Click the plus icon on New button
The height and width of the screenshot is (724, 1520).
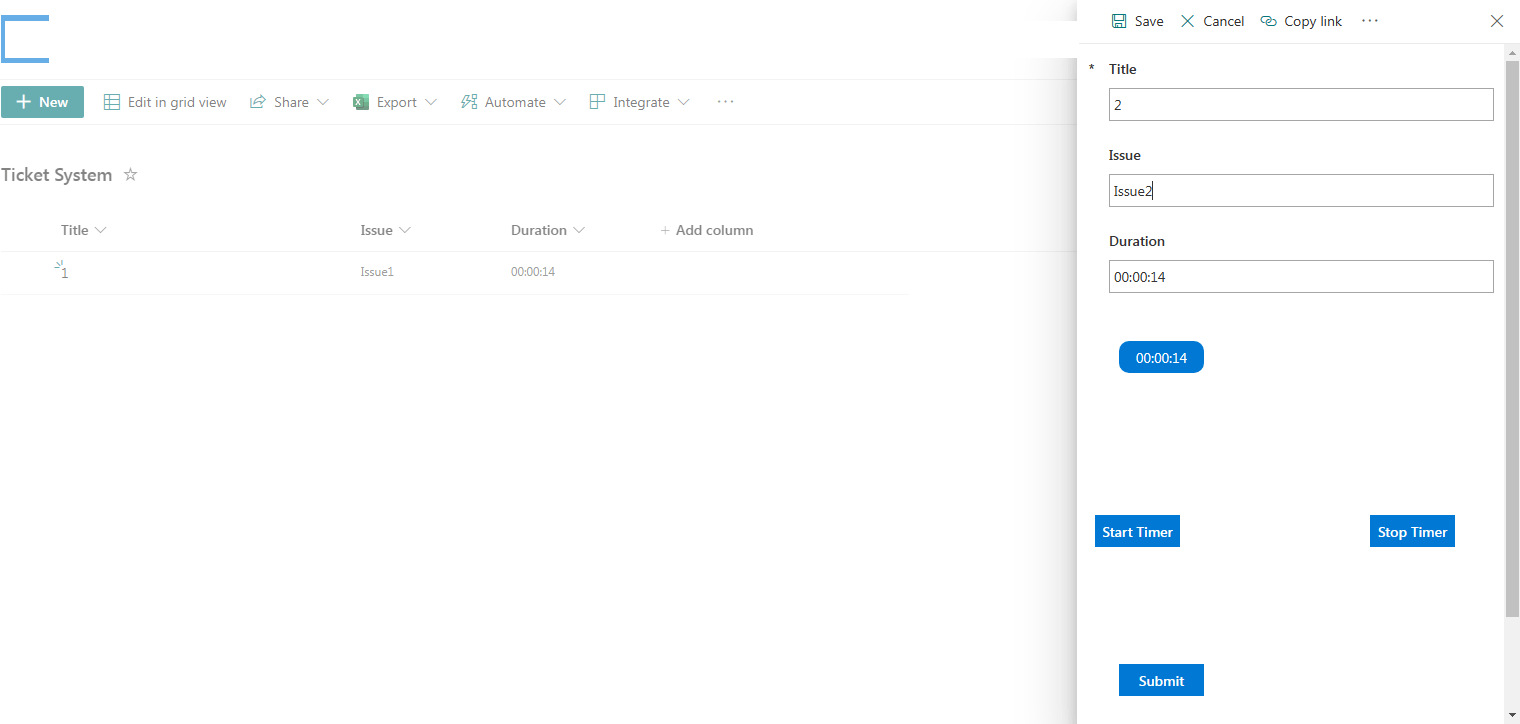click(25, 102)
